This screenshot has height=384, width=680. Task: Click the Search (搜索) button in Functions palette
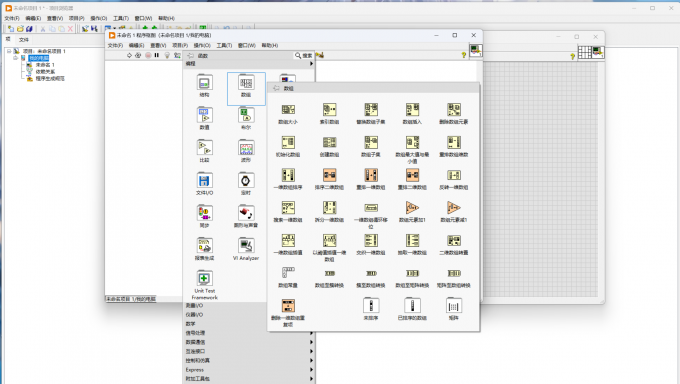pos(304,56)
